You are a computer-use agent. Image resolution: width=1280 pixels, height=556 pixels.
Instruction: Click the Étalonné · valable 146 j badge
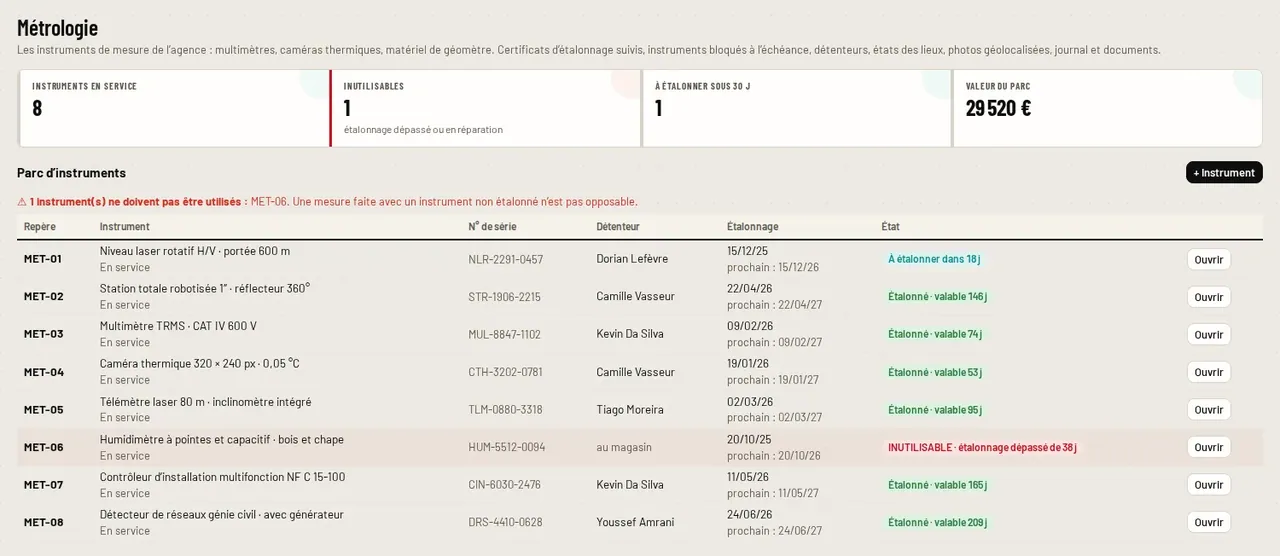click(937, 297)
